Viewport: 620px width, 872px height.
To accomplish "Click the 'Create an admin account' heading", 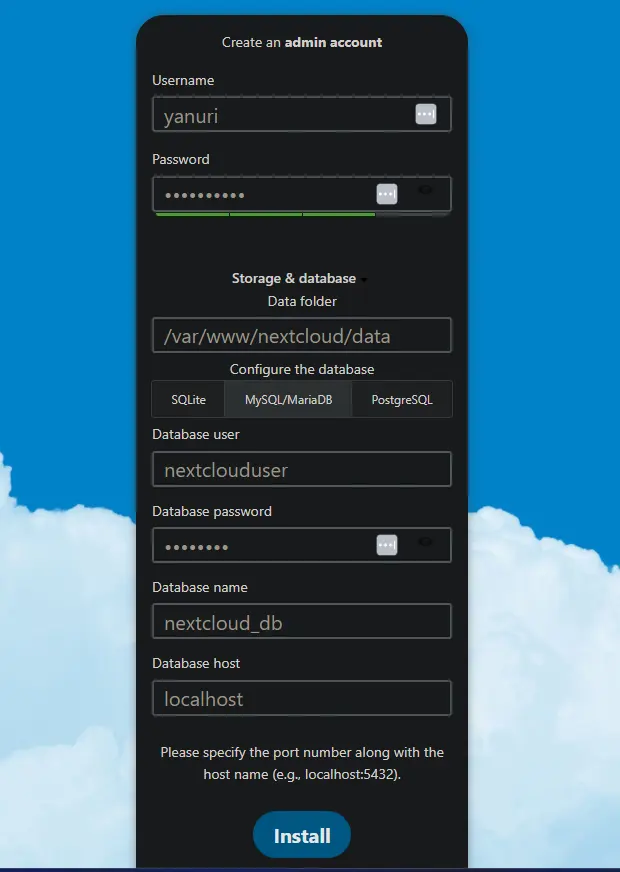I will pos(302,43).
